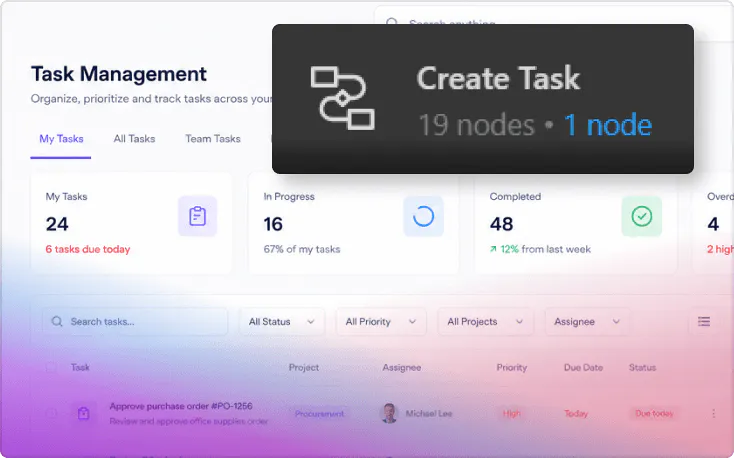Open the All Priority dropdown
The height and width of the screenshot is (458, 734).
pyautogui.click(x=381, y=322)
